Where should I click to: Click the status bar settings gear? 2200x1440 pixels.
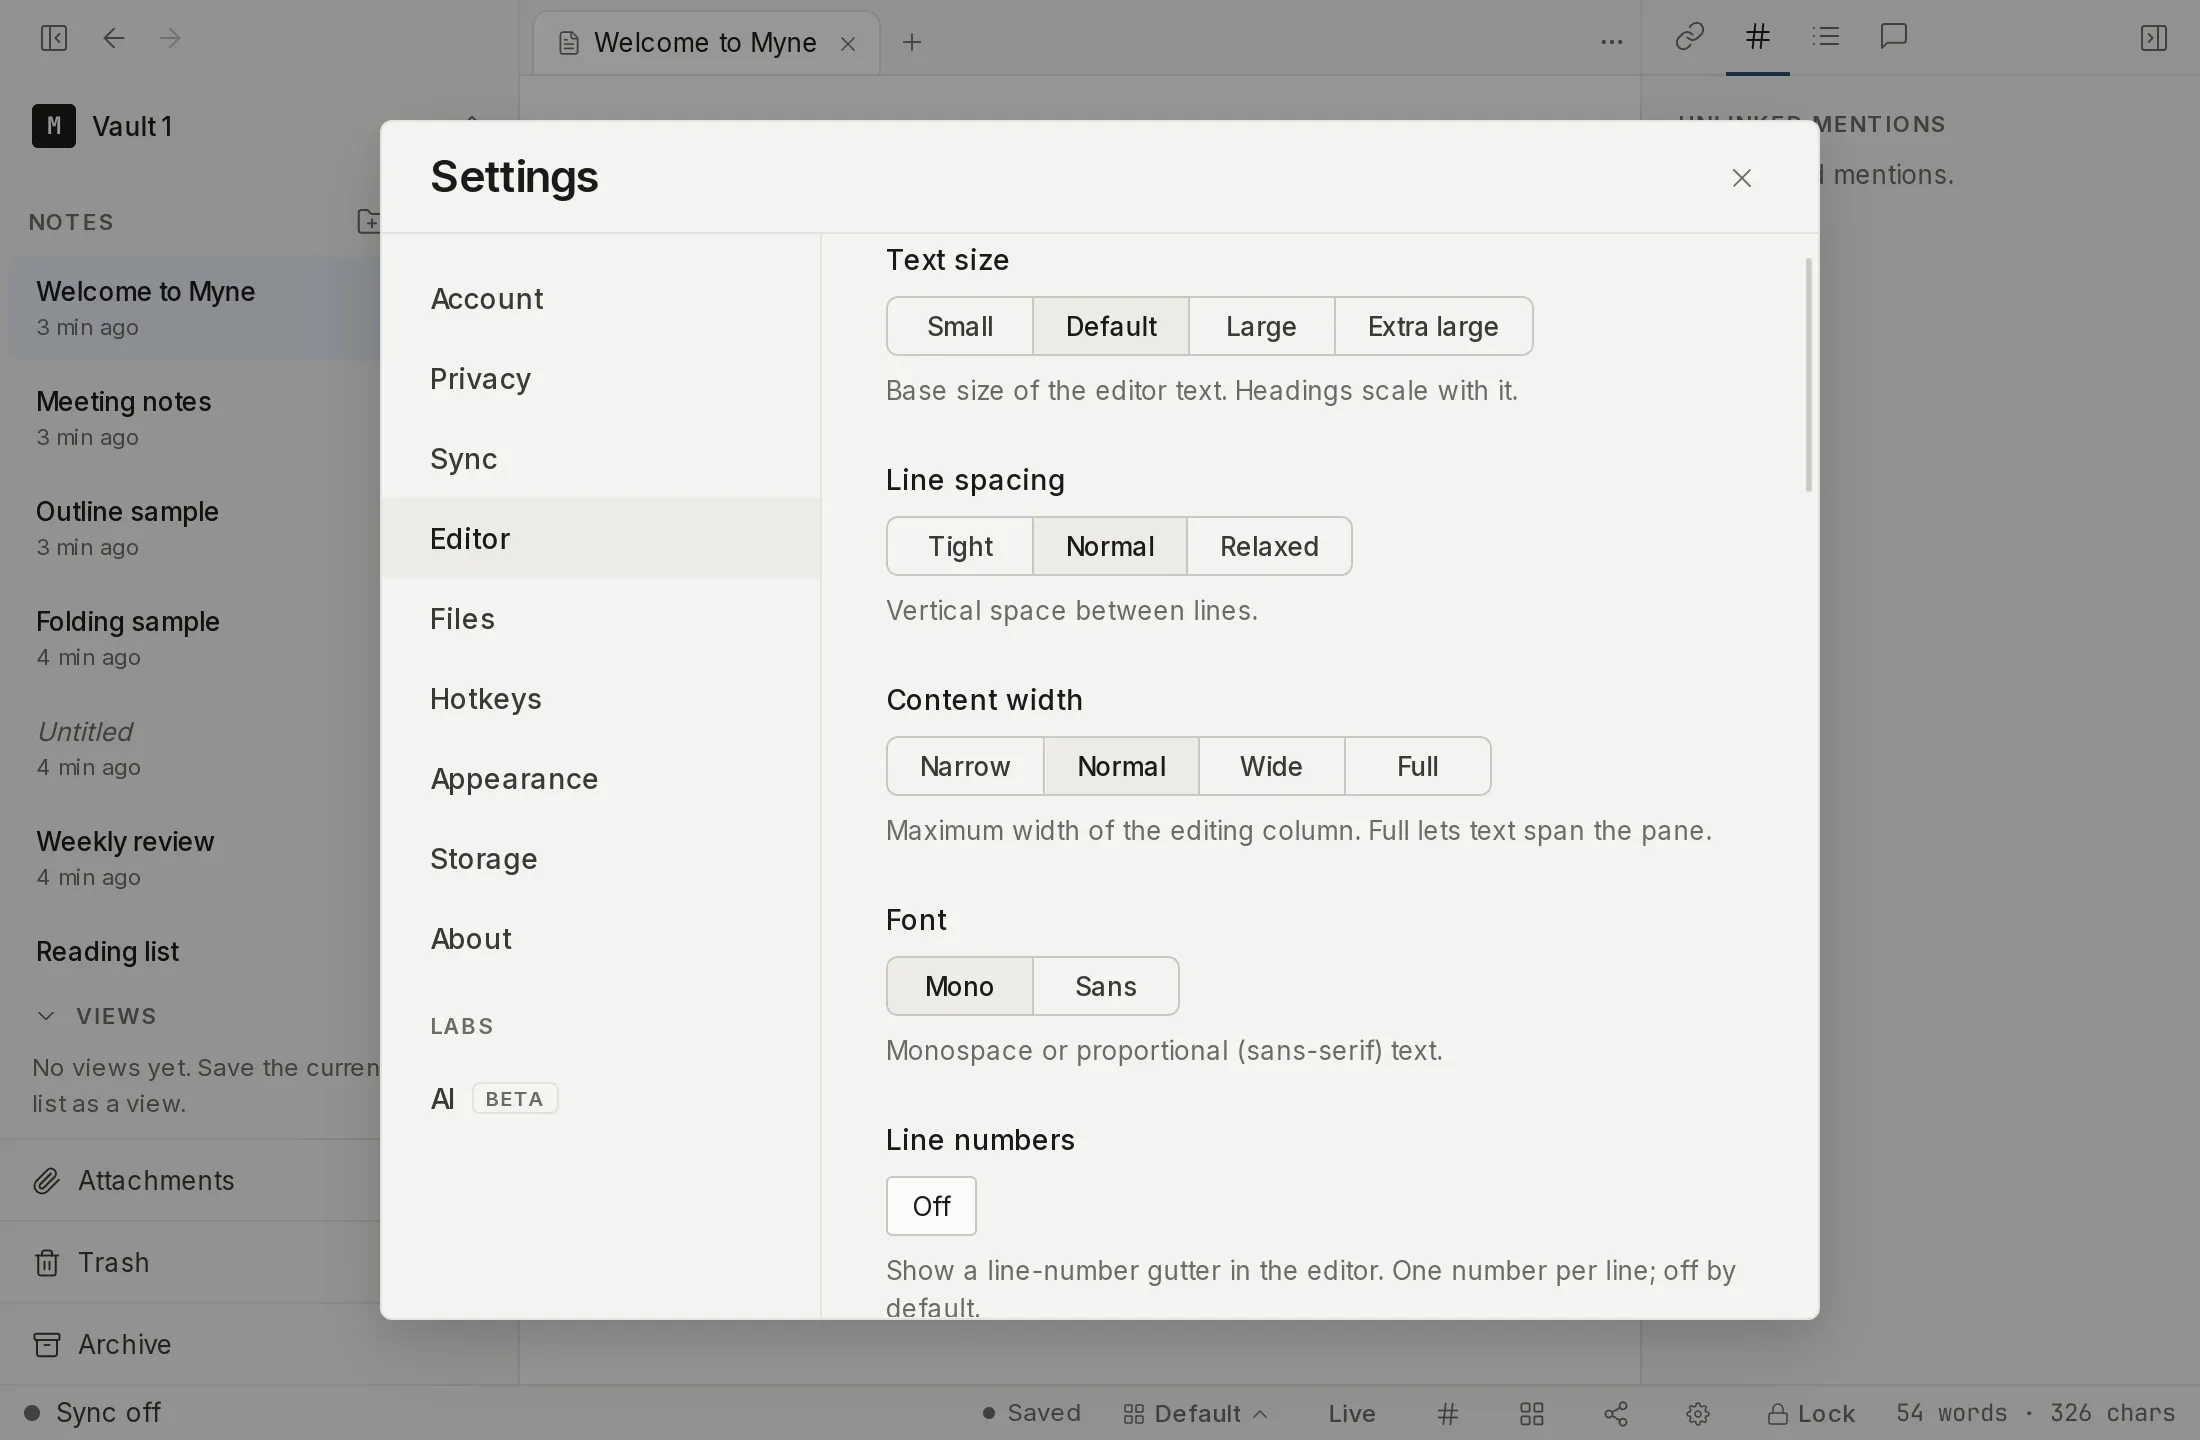tap(1697, 1413)
